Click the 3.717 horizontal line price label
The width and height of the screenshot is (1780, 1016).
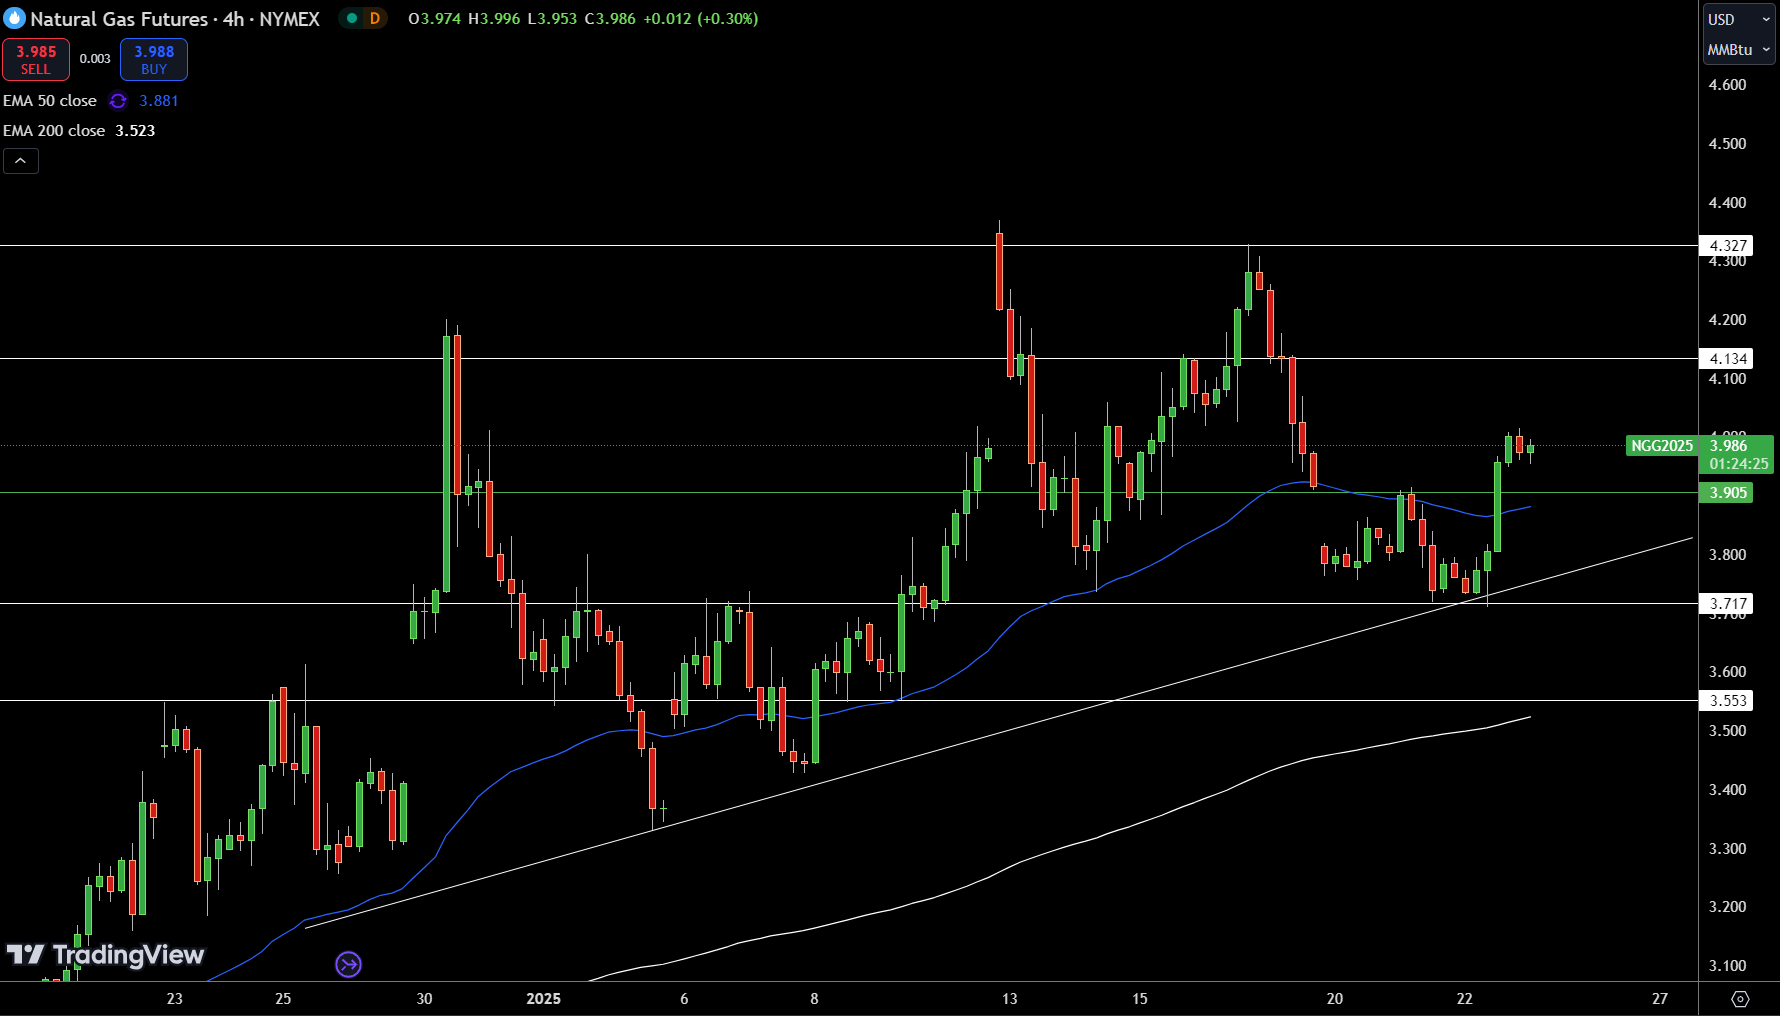(1727, 604)
